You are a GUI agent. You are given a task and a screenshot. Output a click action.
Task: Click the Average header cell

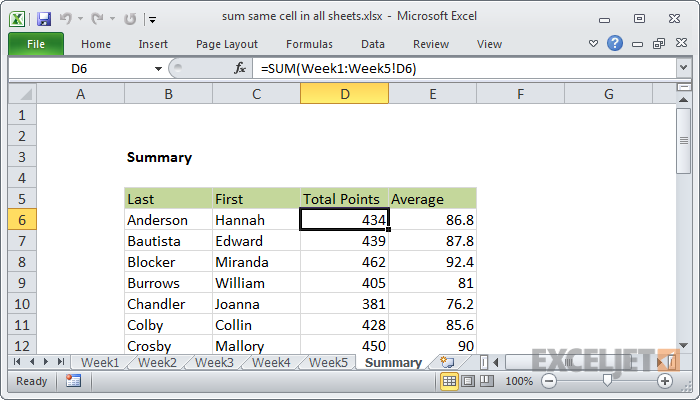(433, 199)
